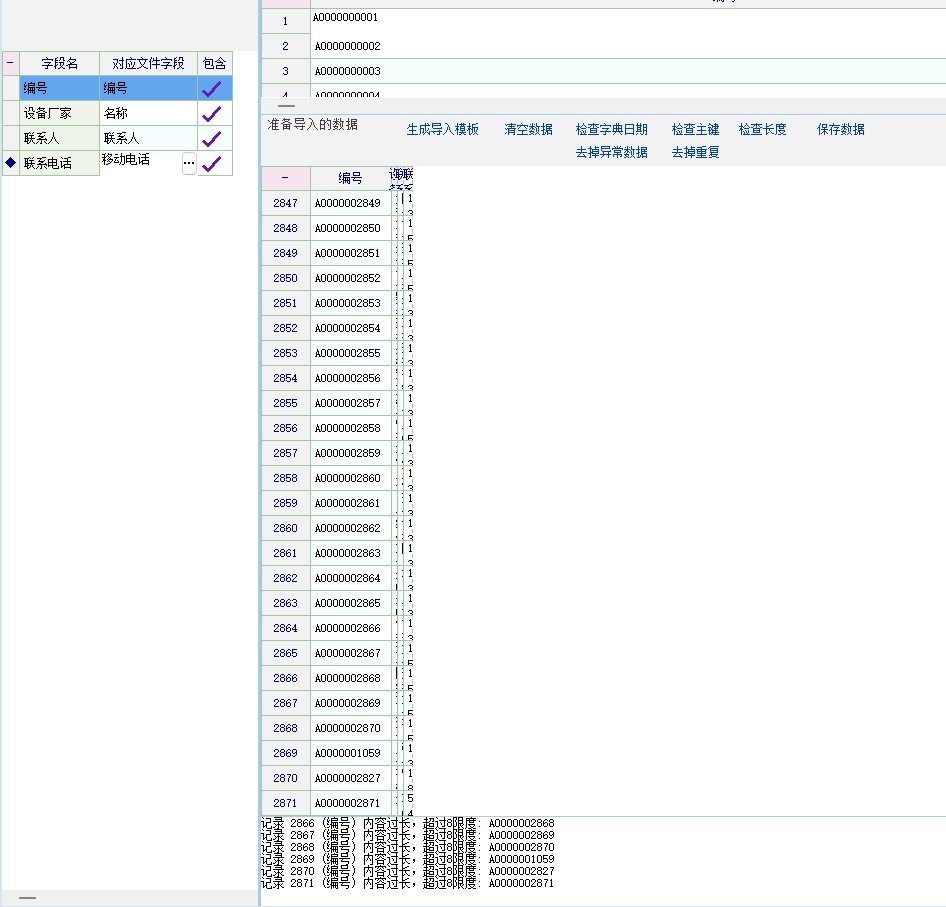Toggle the 包含 checkmark for 编号

click(212, 88)
